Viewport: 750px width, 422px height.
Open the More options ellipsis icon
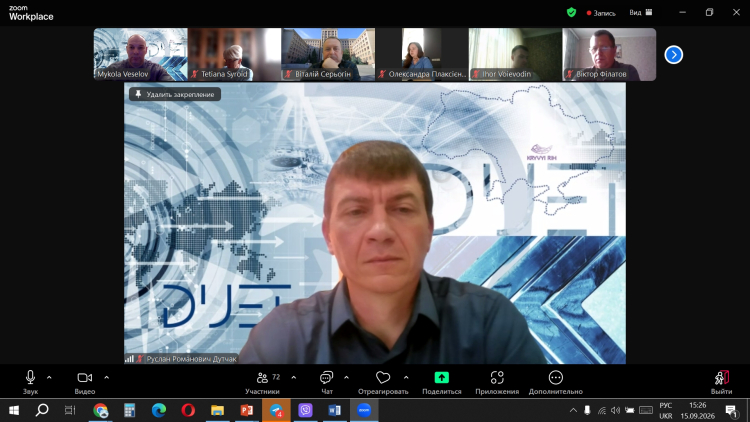click(x=555, y=378)
